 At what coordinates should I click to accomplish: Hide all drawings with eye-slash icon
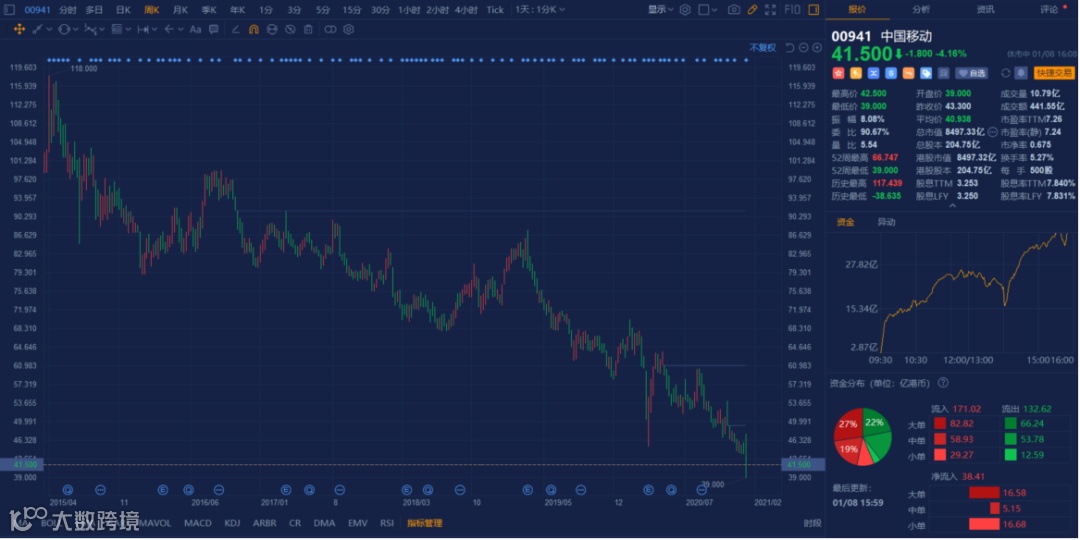pos(290,30)
